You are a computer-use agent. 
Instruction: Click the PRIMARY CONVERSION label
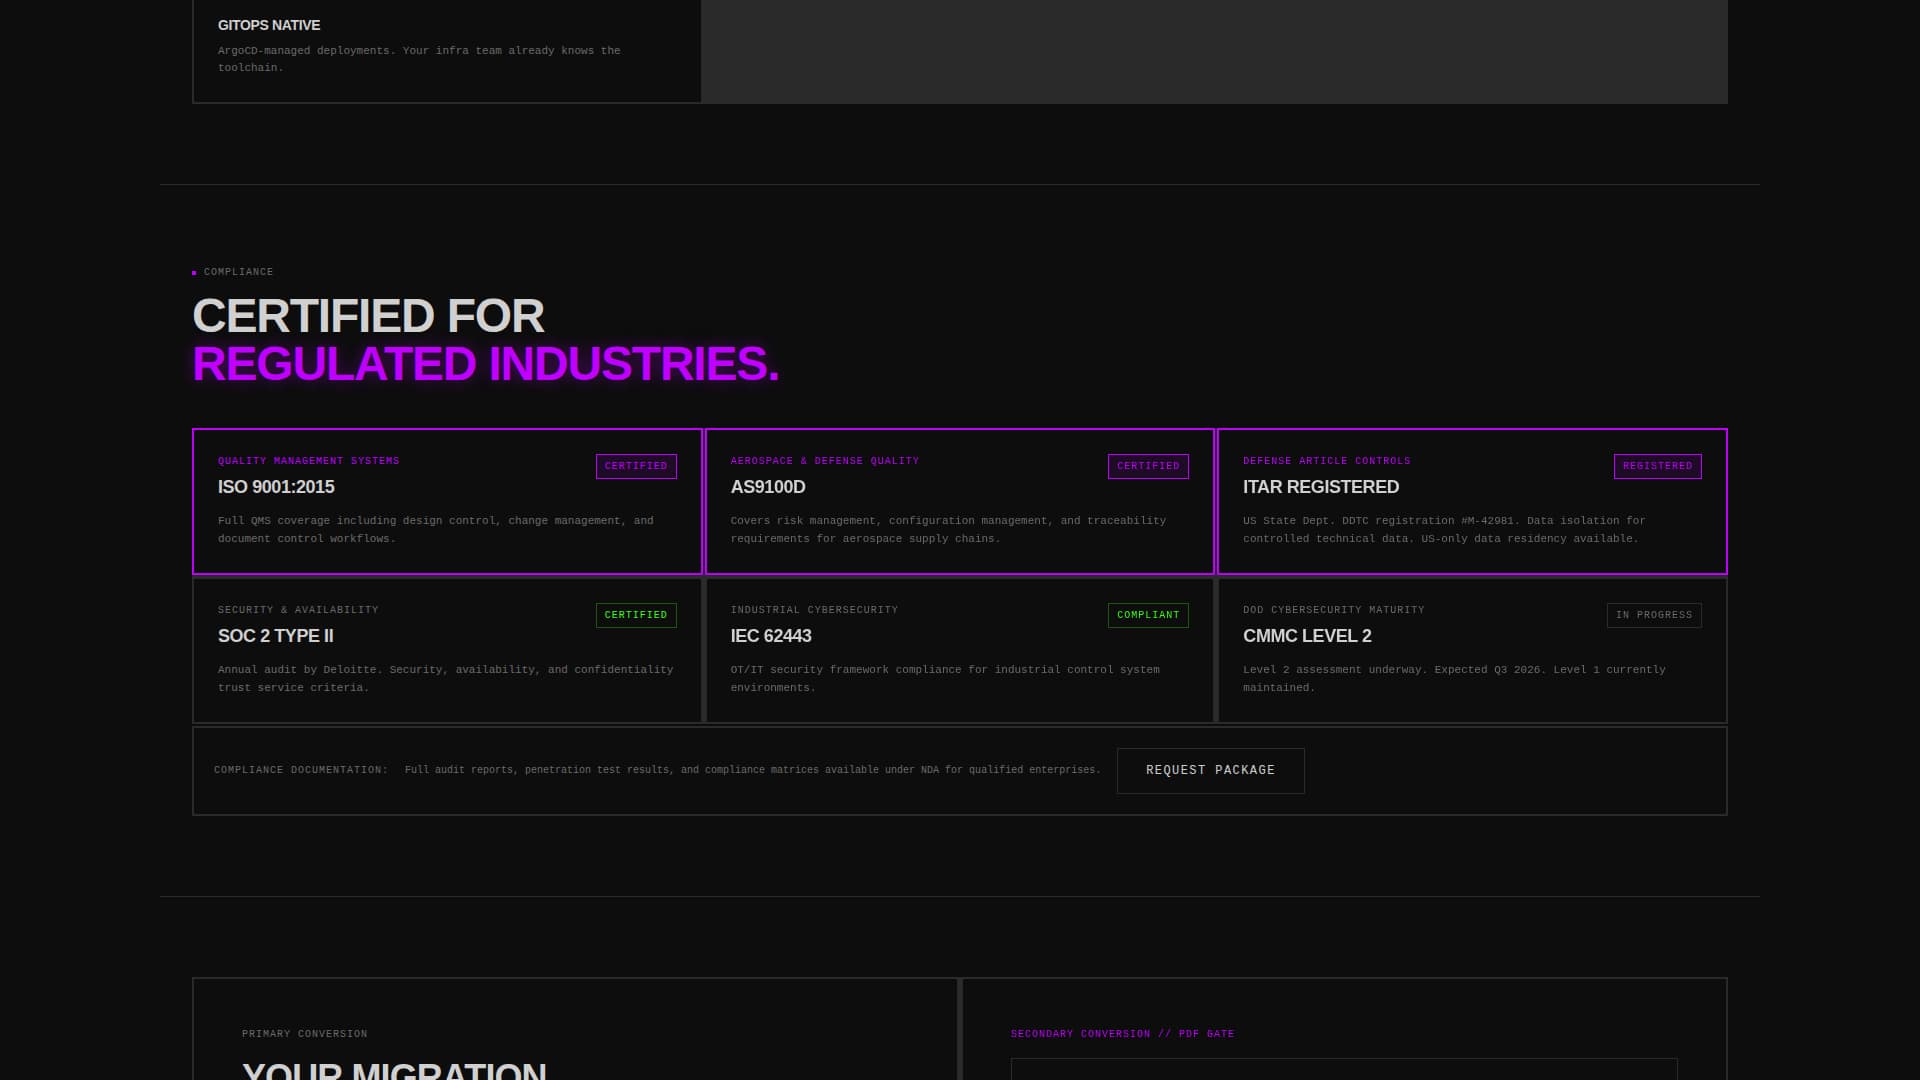(x=305, y=1033)
